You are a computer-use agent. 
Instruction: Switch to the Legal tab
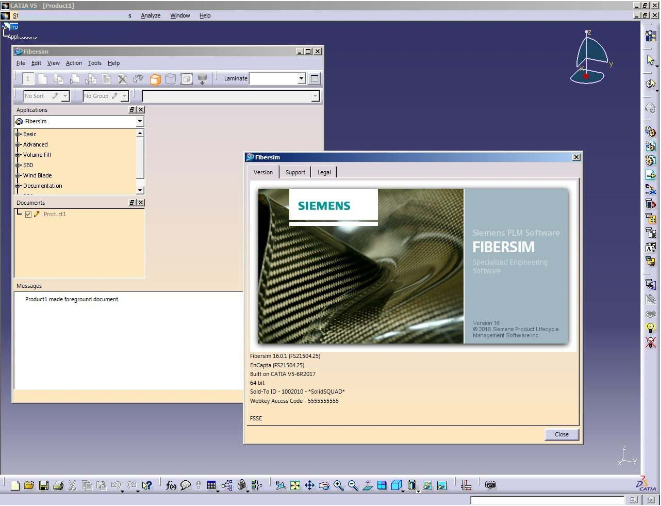coord(324,172)
